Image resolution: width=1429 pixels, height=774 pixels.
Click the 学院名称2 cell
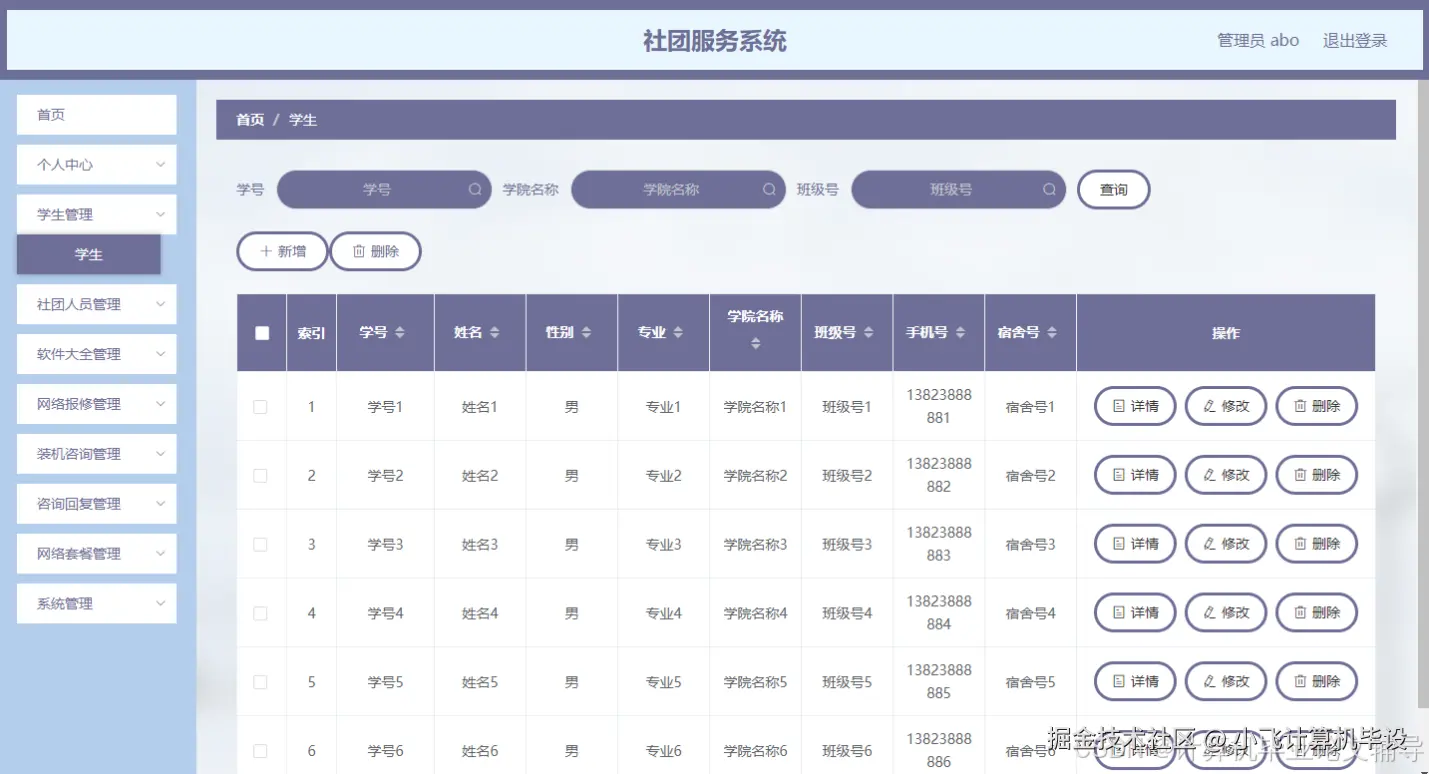(x=755, y=476)
